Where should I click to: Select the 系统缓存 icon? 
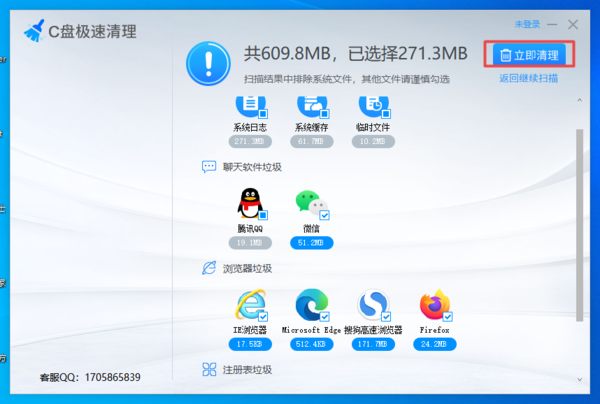(x=312, y=106)
